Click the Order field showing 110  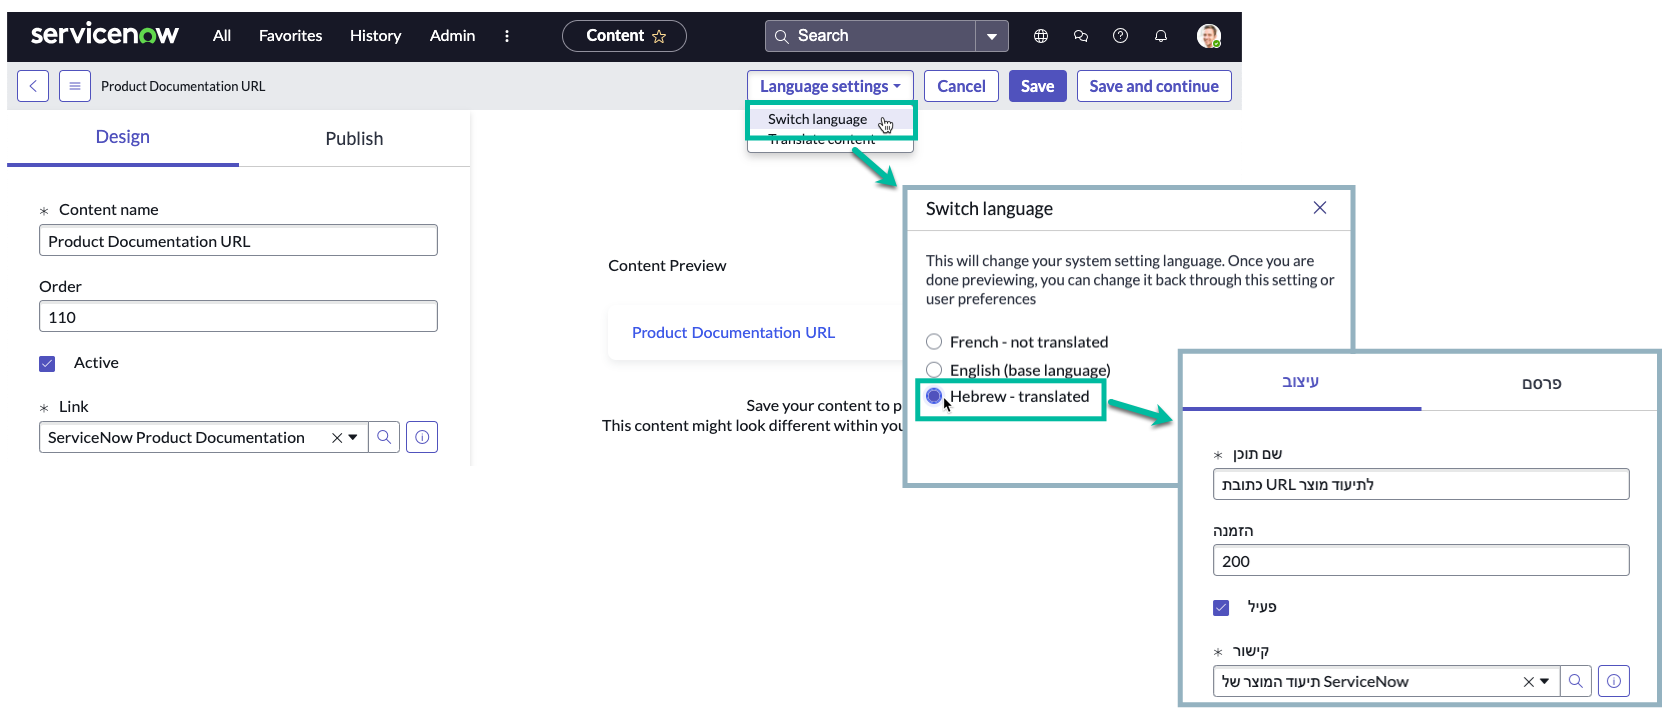(238, 317)
